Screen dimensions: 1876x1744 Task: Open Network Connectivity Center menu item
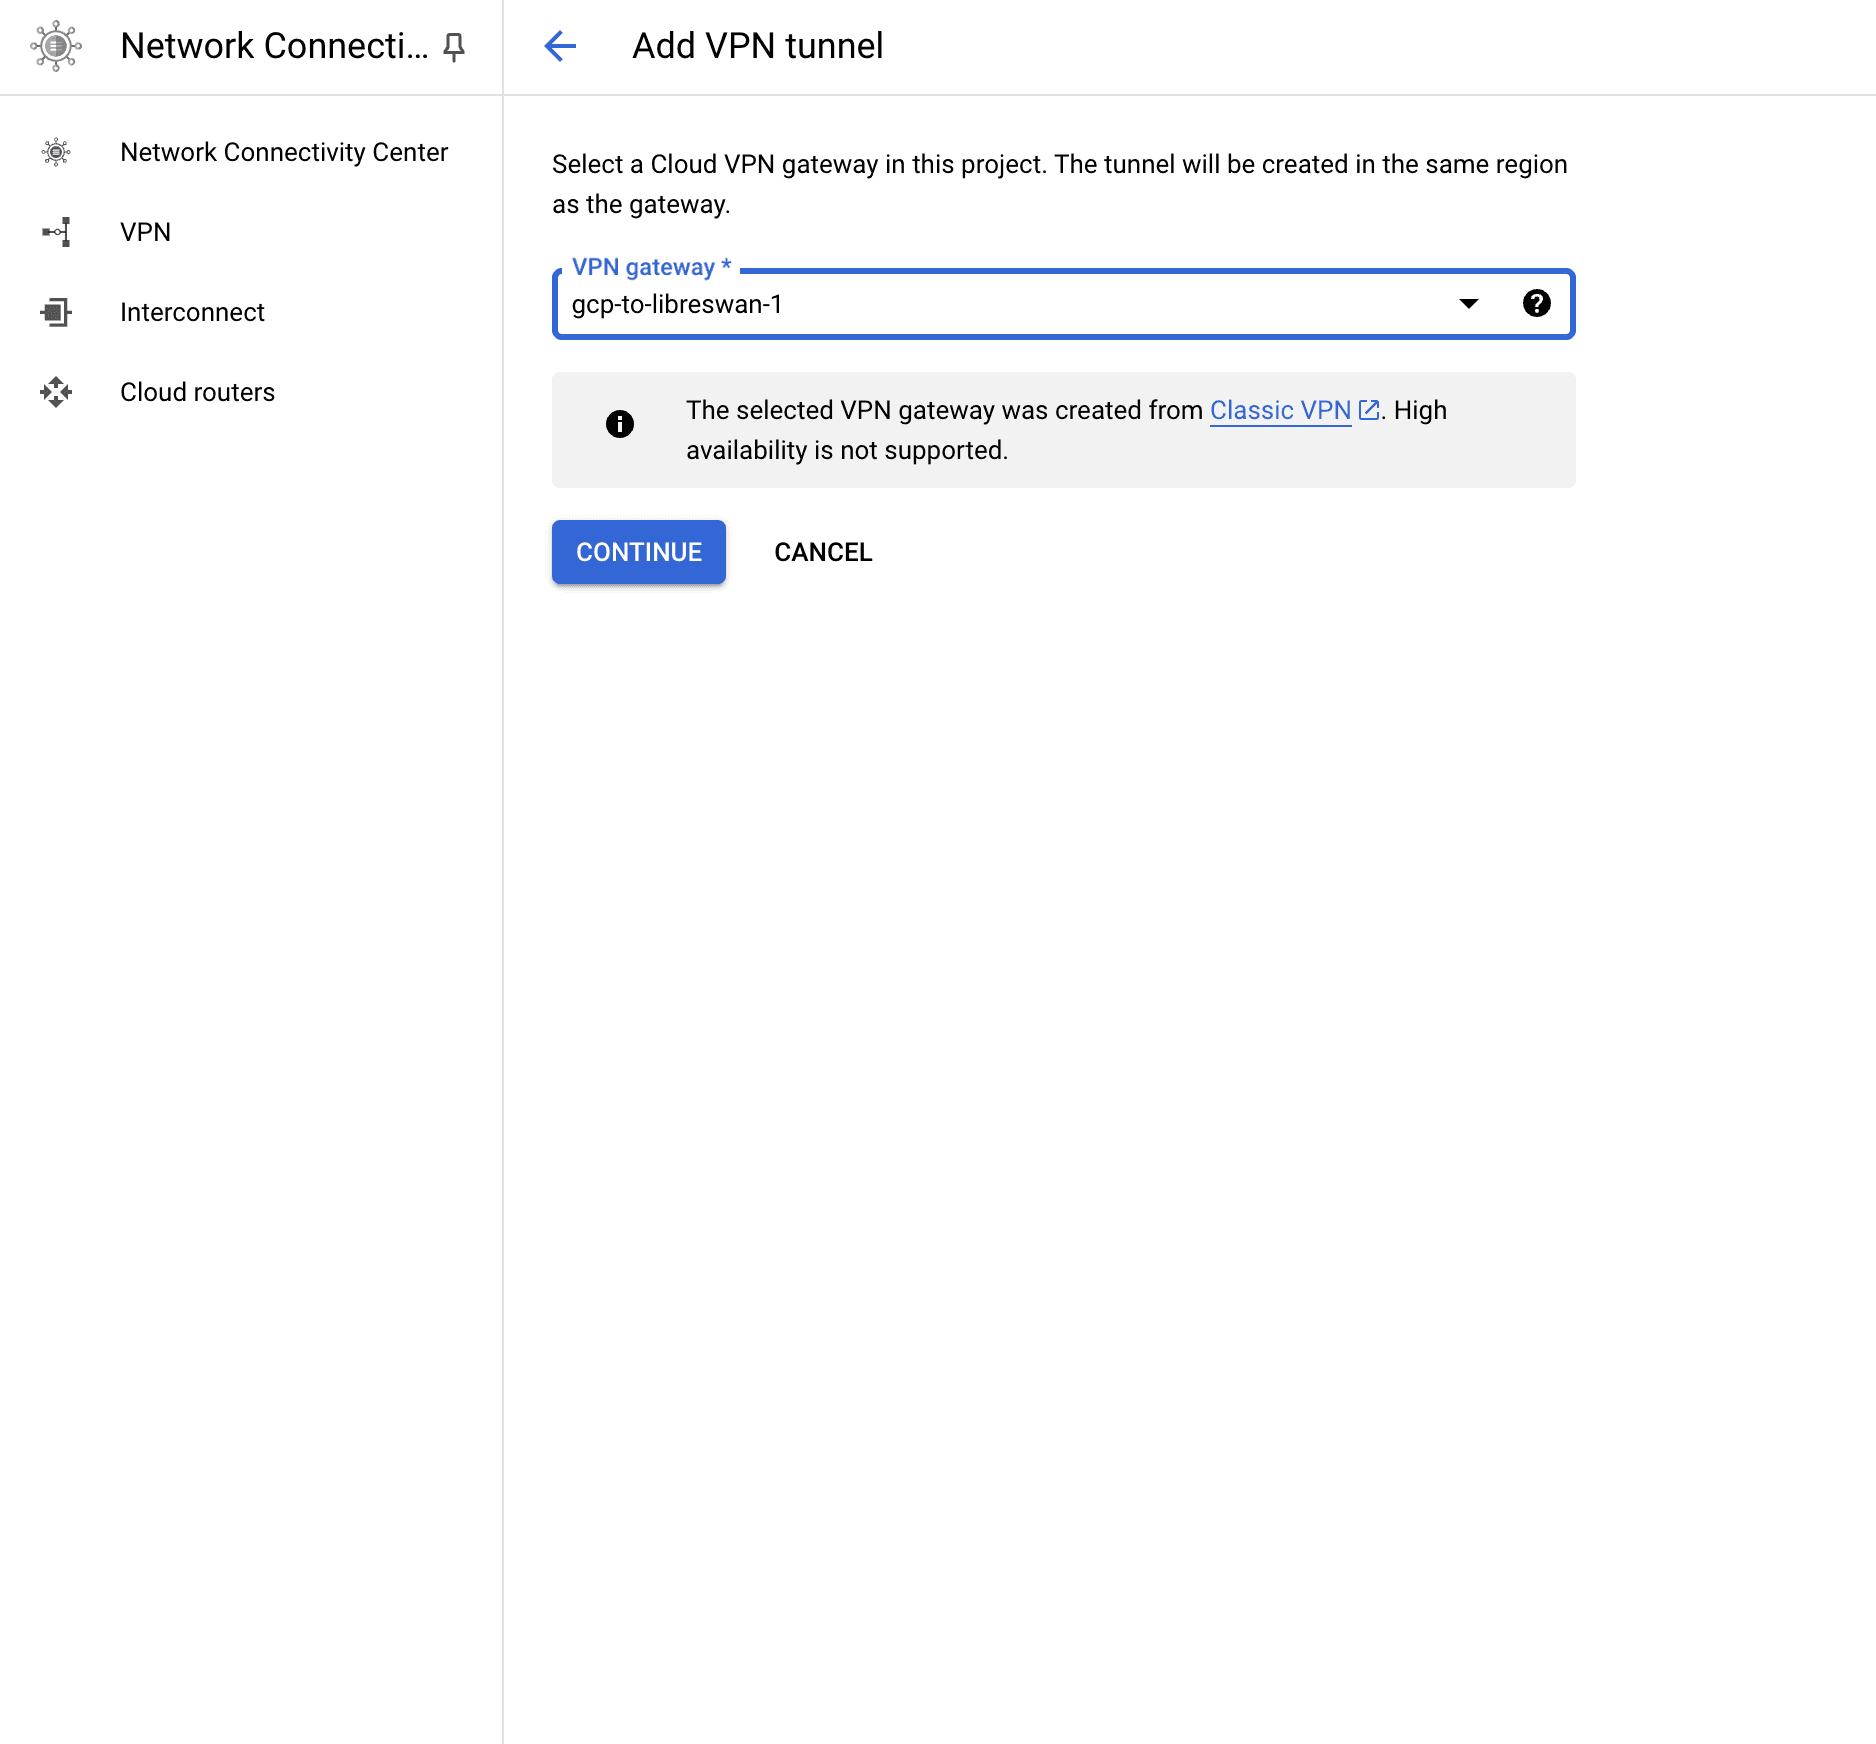(251, 152)
